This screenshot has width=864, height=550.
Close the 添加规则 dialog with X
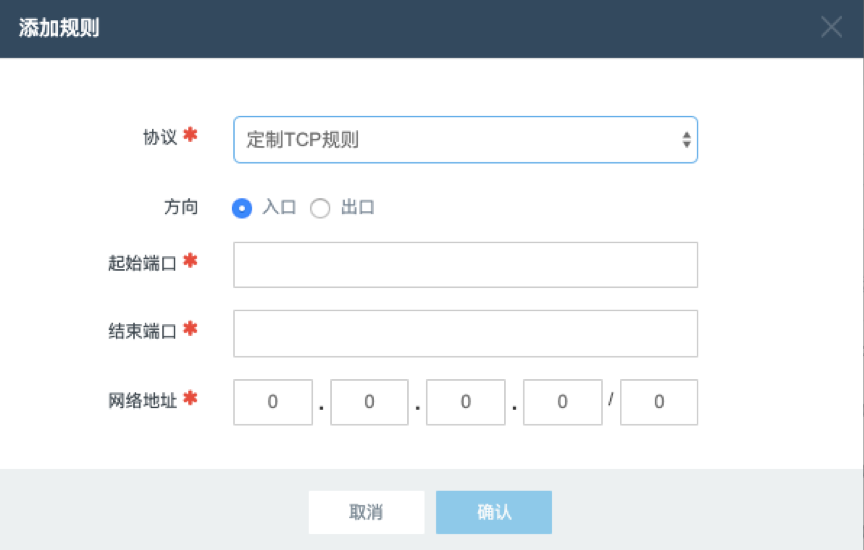click(x=831, y=26)
